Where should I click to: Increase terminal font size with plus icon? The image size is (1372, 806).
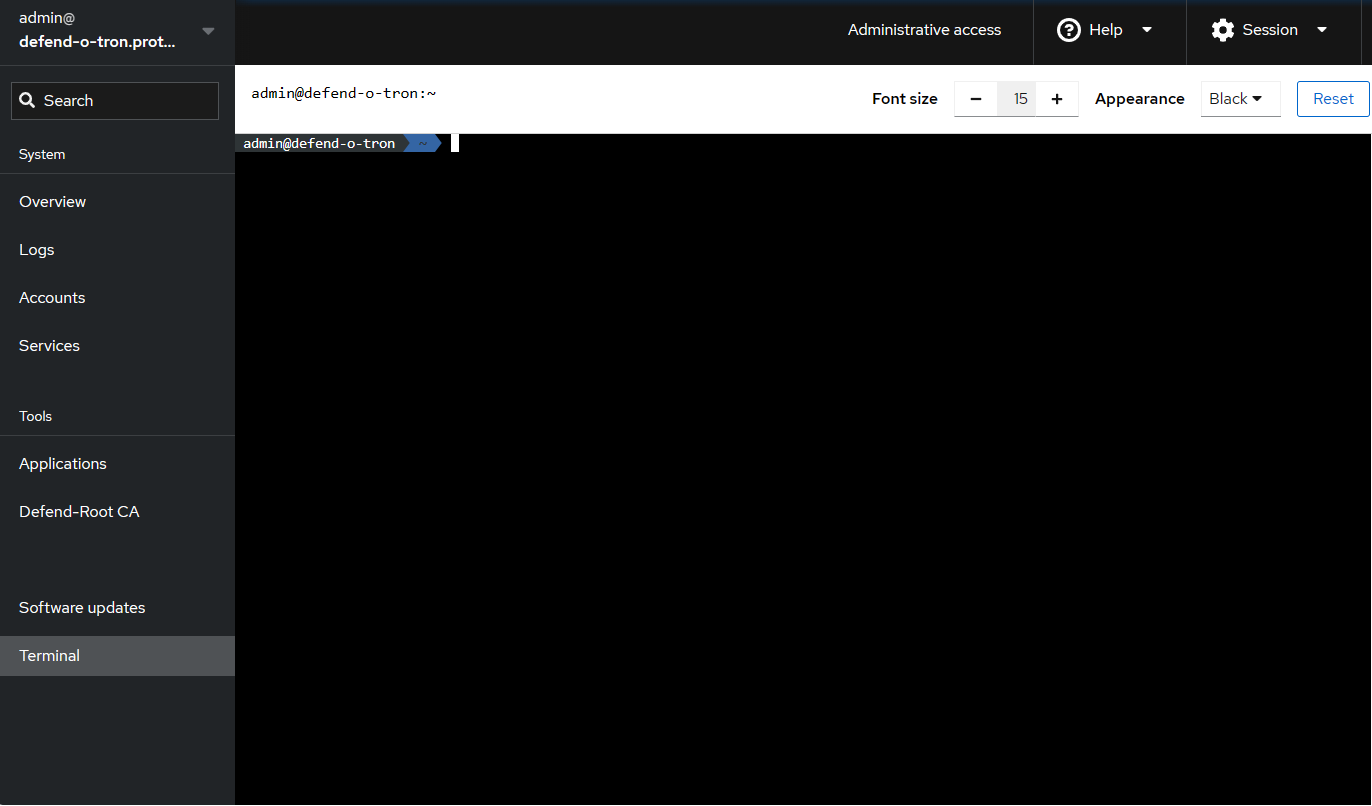click(x=1057, y=98)
